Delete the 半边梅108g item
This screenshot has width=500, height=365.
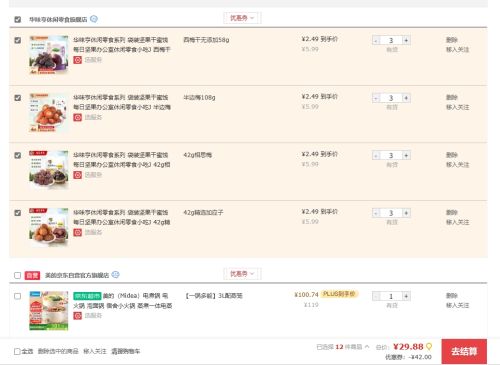452,97
